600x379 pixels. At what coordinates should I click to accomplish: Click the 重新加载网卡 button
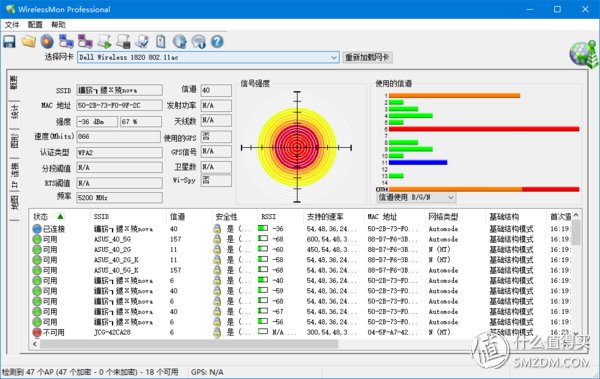tap(367, 57)
